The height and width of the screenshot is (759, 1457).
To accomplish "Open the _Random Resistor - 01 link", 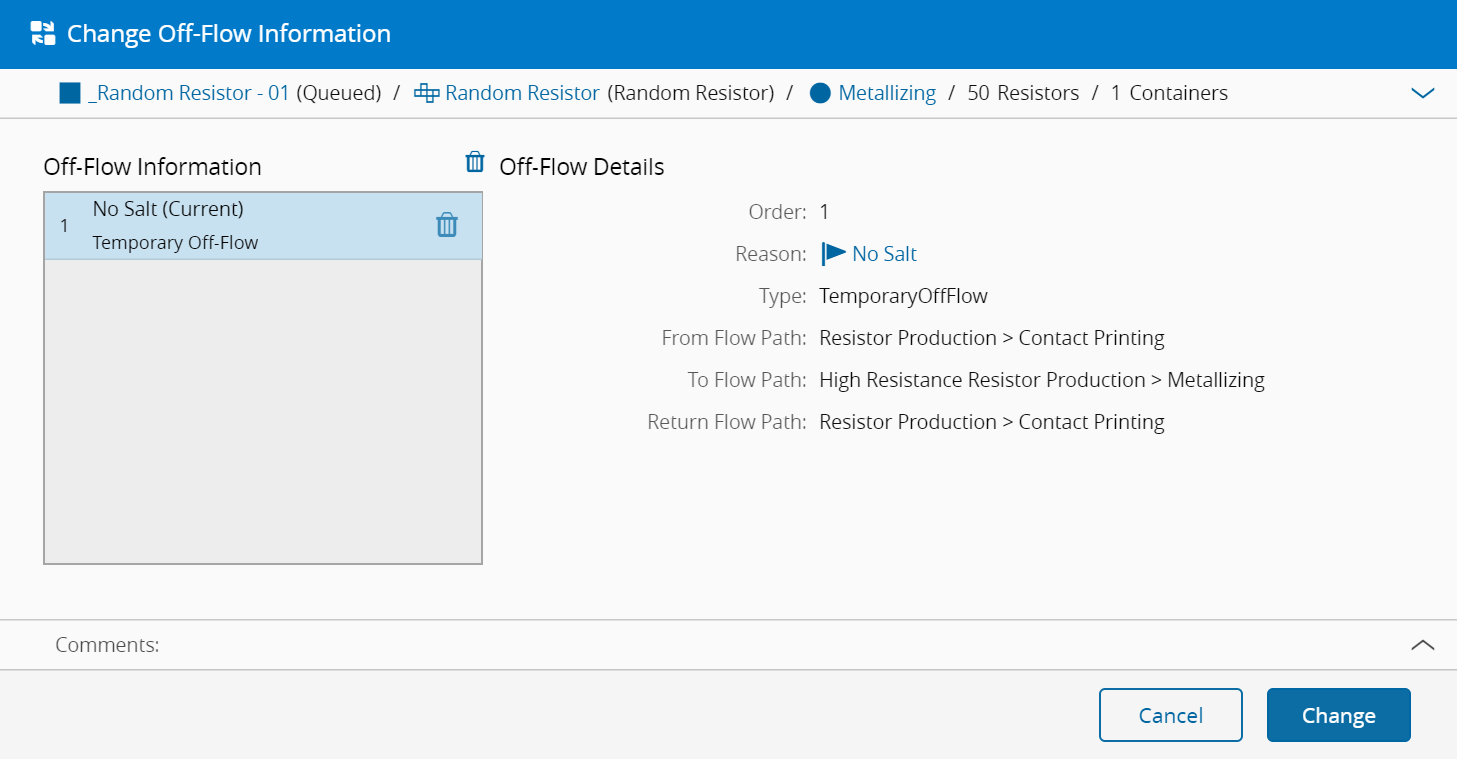I will click(188, 94).
